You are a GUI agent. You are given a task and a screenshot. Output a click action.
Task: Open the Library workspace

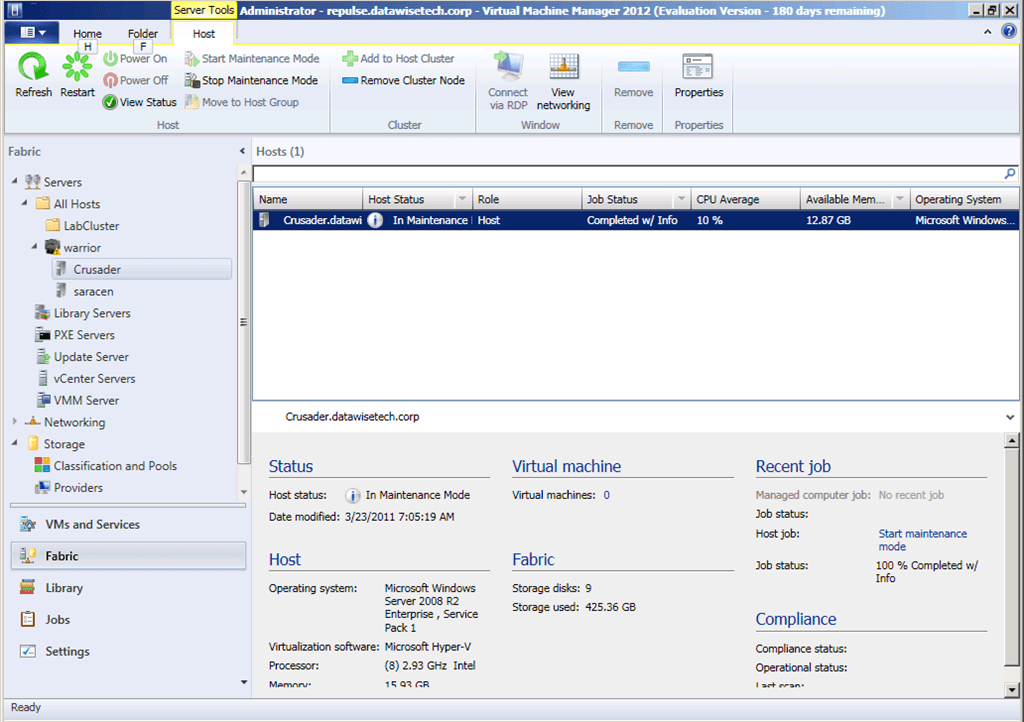point(128,588)
